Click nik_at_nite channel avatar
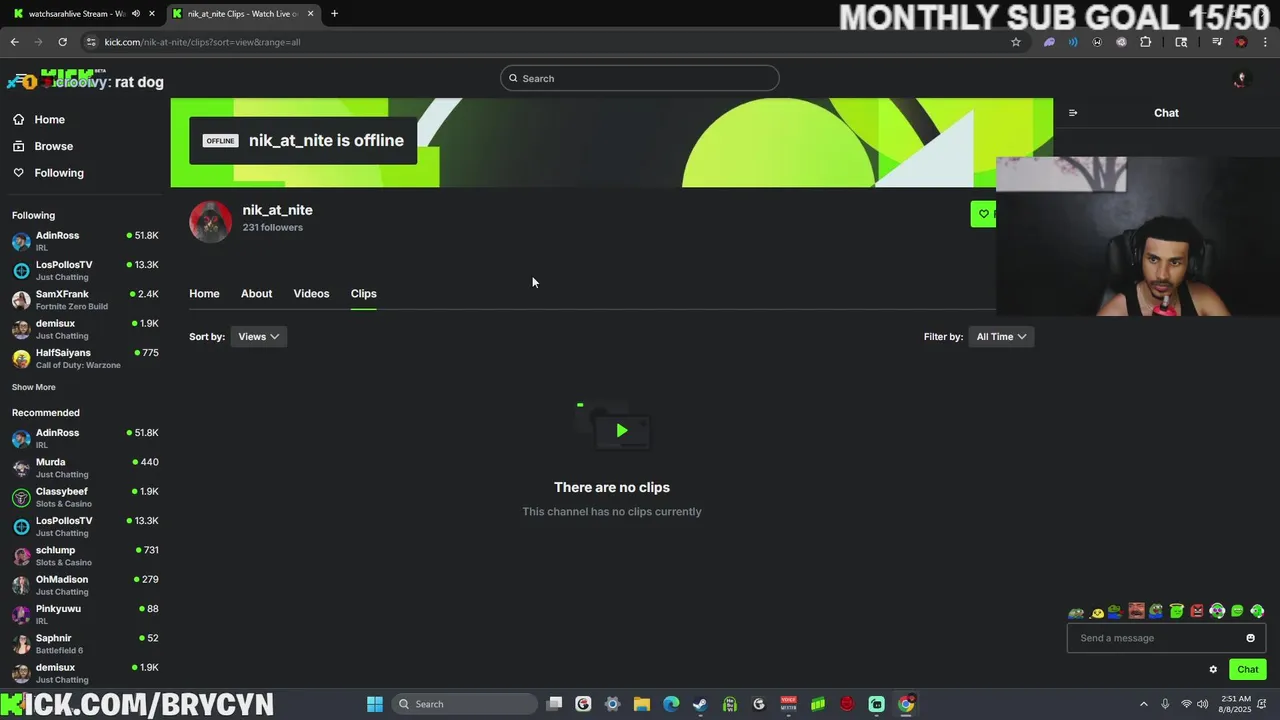 click(x=210, y=222)
